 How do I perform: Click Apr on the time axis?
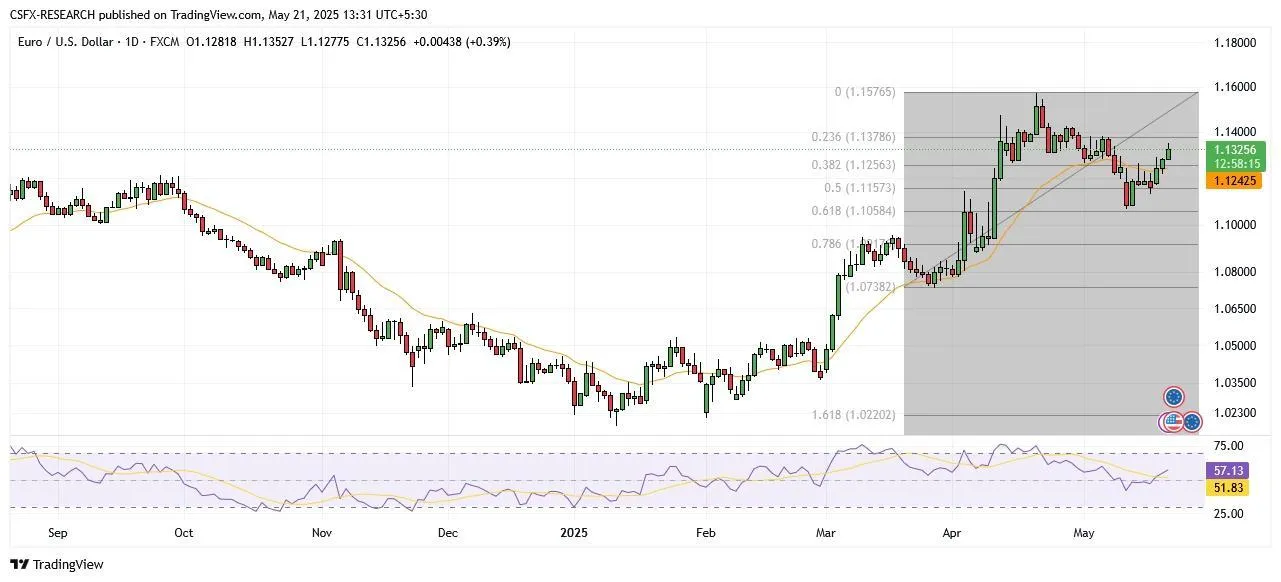[952, 533]
